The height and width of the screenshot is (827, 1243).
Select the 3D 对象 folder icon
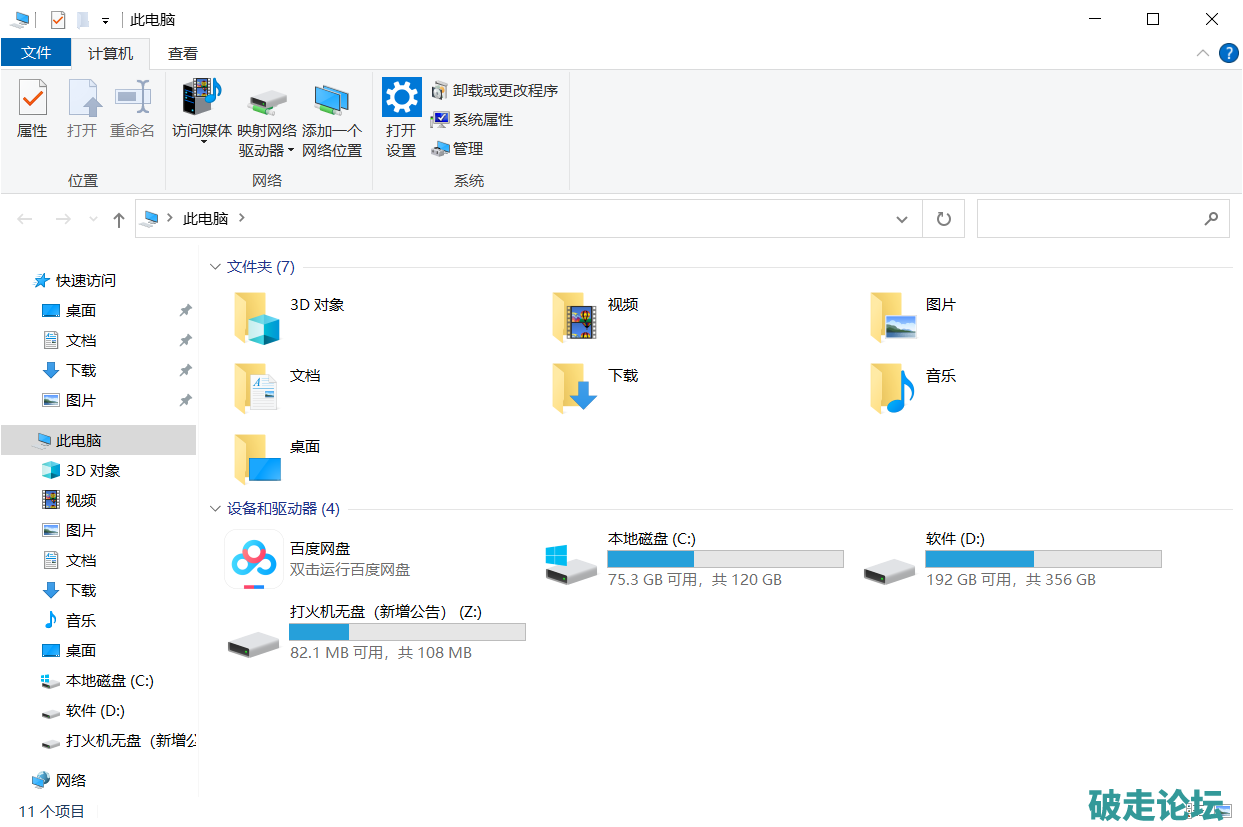point(256,318)
